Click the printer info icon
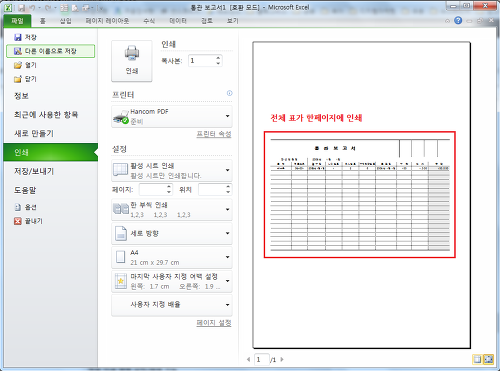The image size is (500, 371). [x=229, y=93]
